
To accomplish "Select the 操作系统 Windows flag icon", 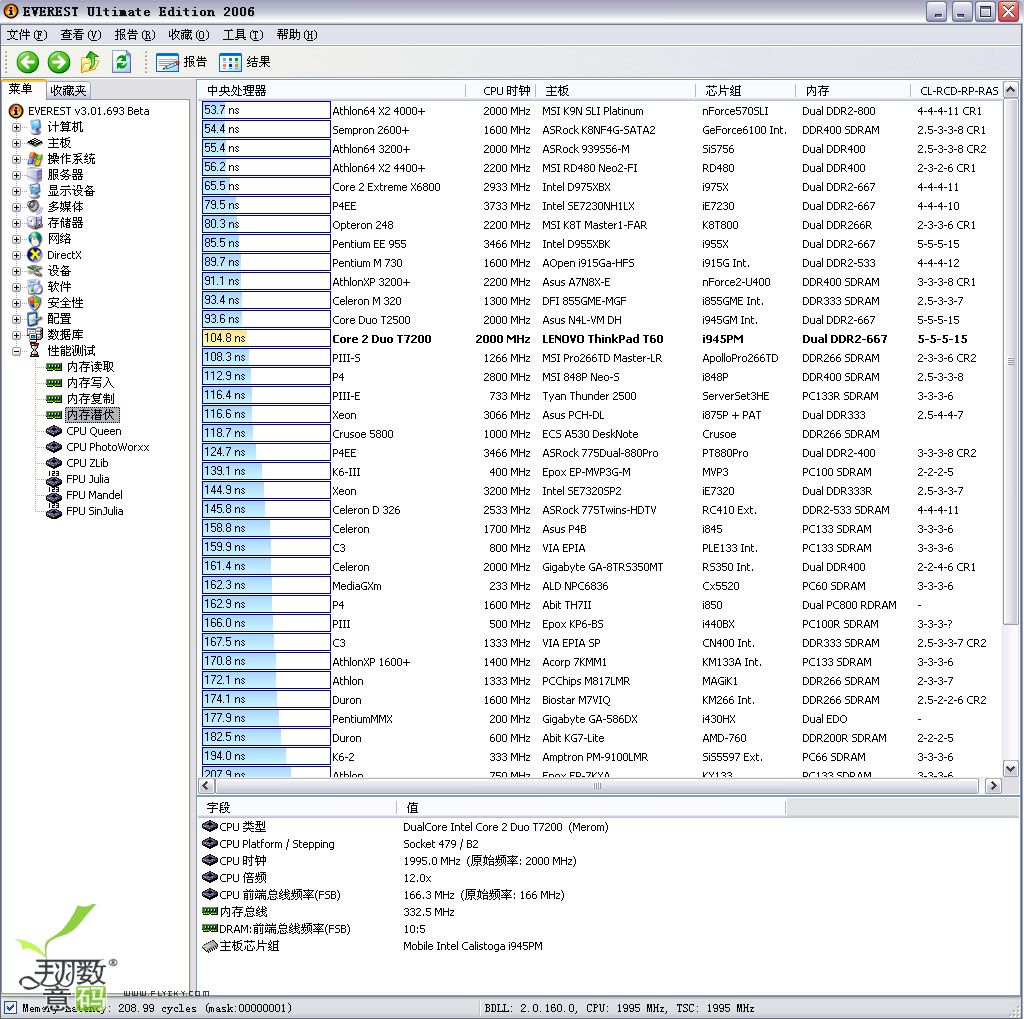I will coord(35,159).
